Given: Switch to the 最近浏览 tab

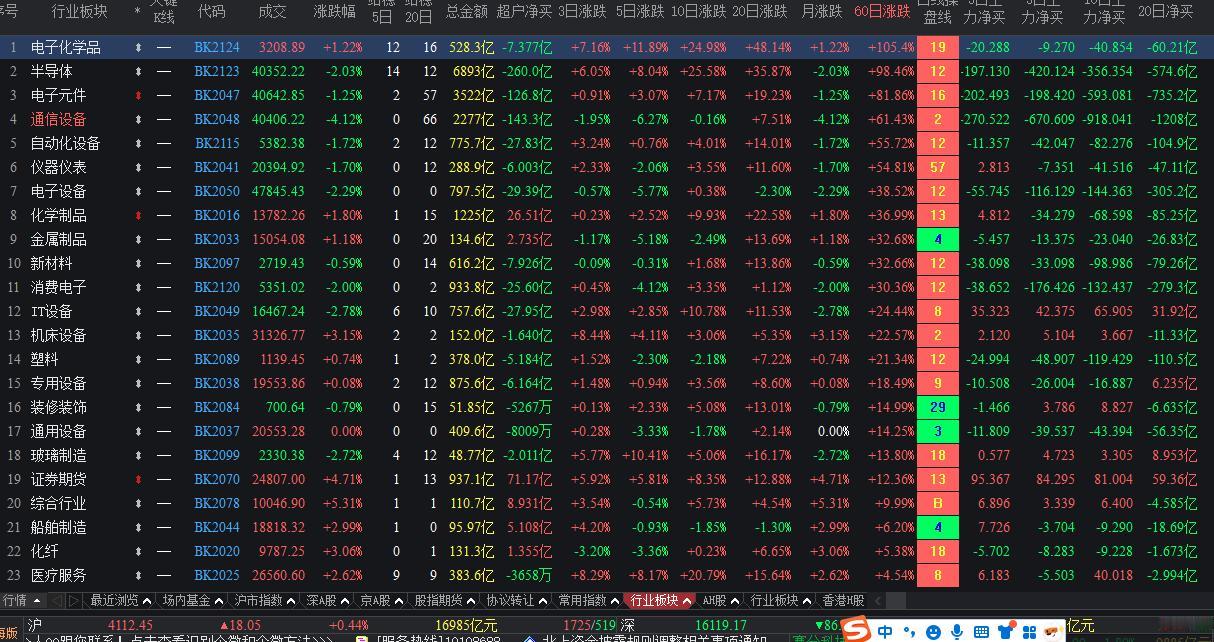Looking at the screenshot, I should 114,601.
